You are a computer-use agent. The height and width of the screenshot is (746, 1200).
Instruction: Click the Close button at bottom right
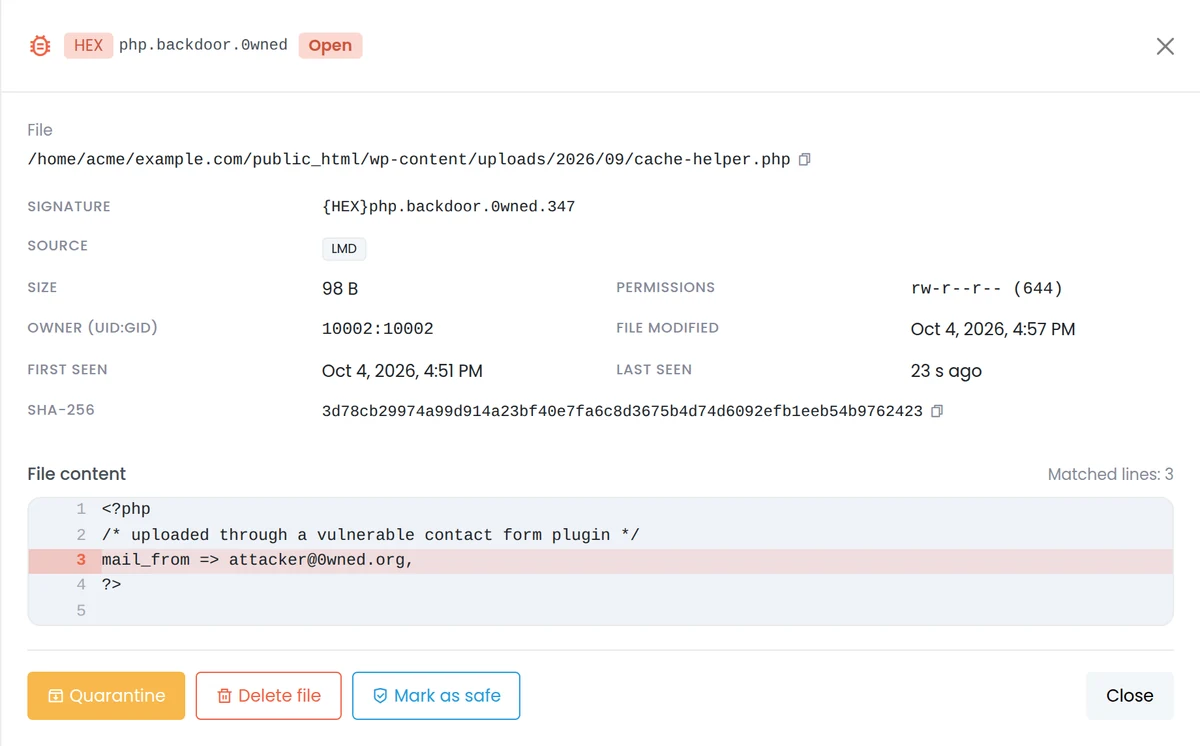[x=1130, y=696]
